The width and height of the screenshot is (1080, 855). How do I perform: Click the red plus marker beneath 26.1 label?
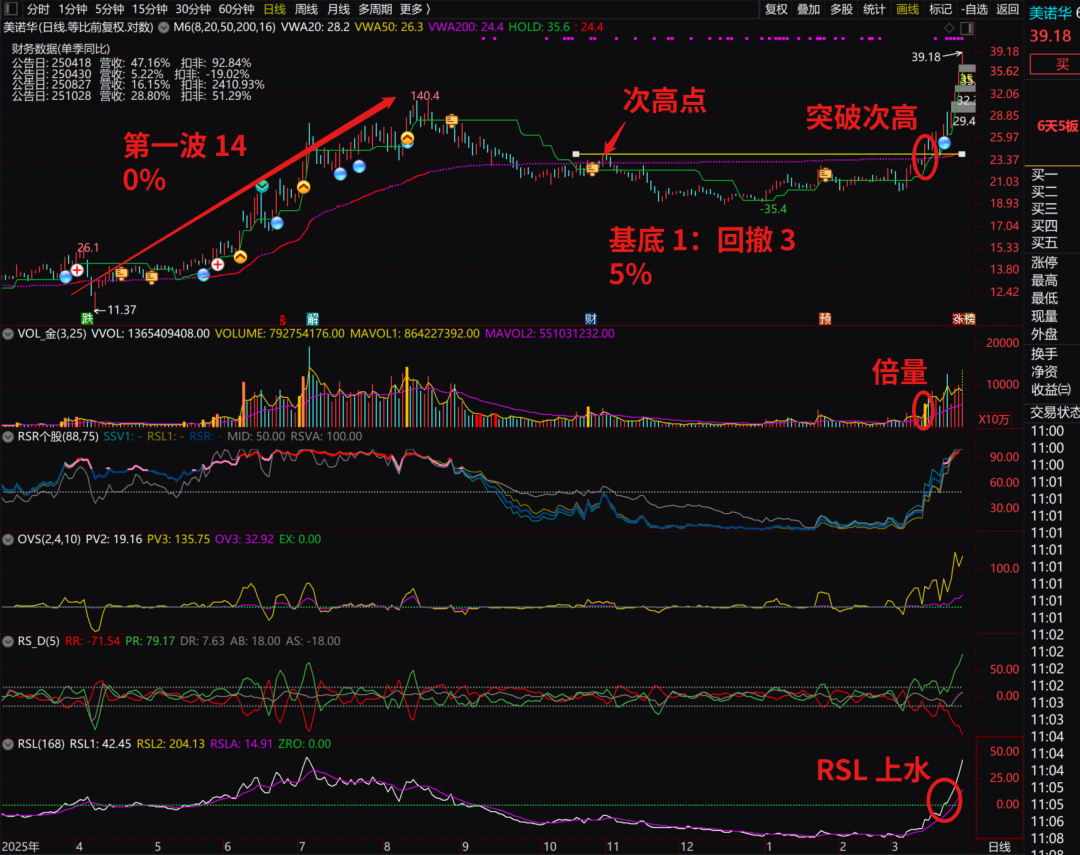coord(77,270)
